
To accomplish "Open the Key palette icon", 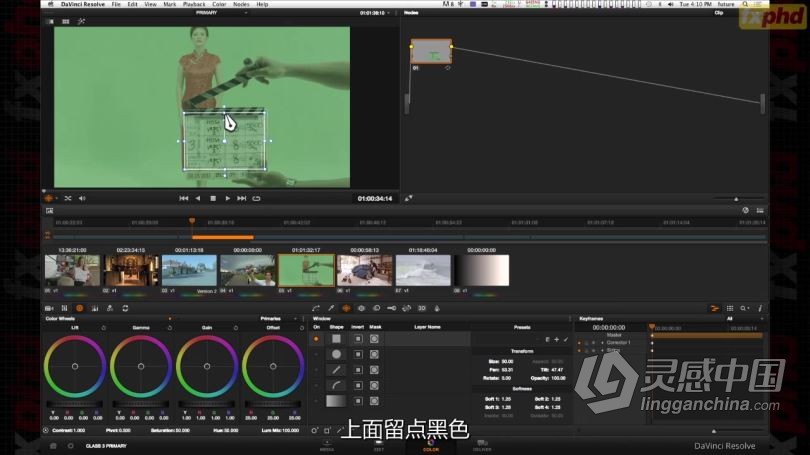I will tap(392, 308).
